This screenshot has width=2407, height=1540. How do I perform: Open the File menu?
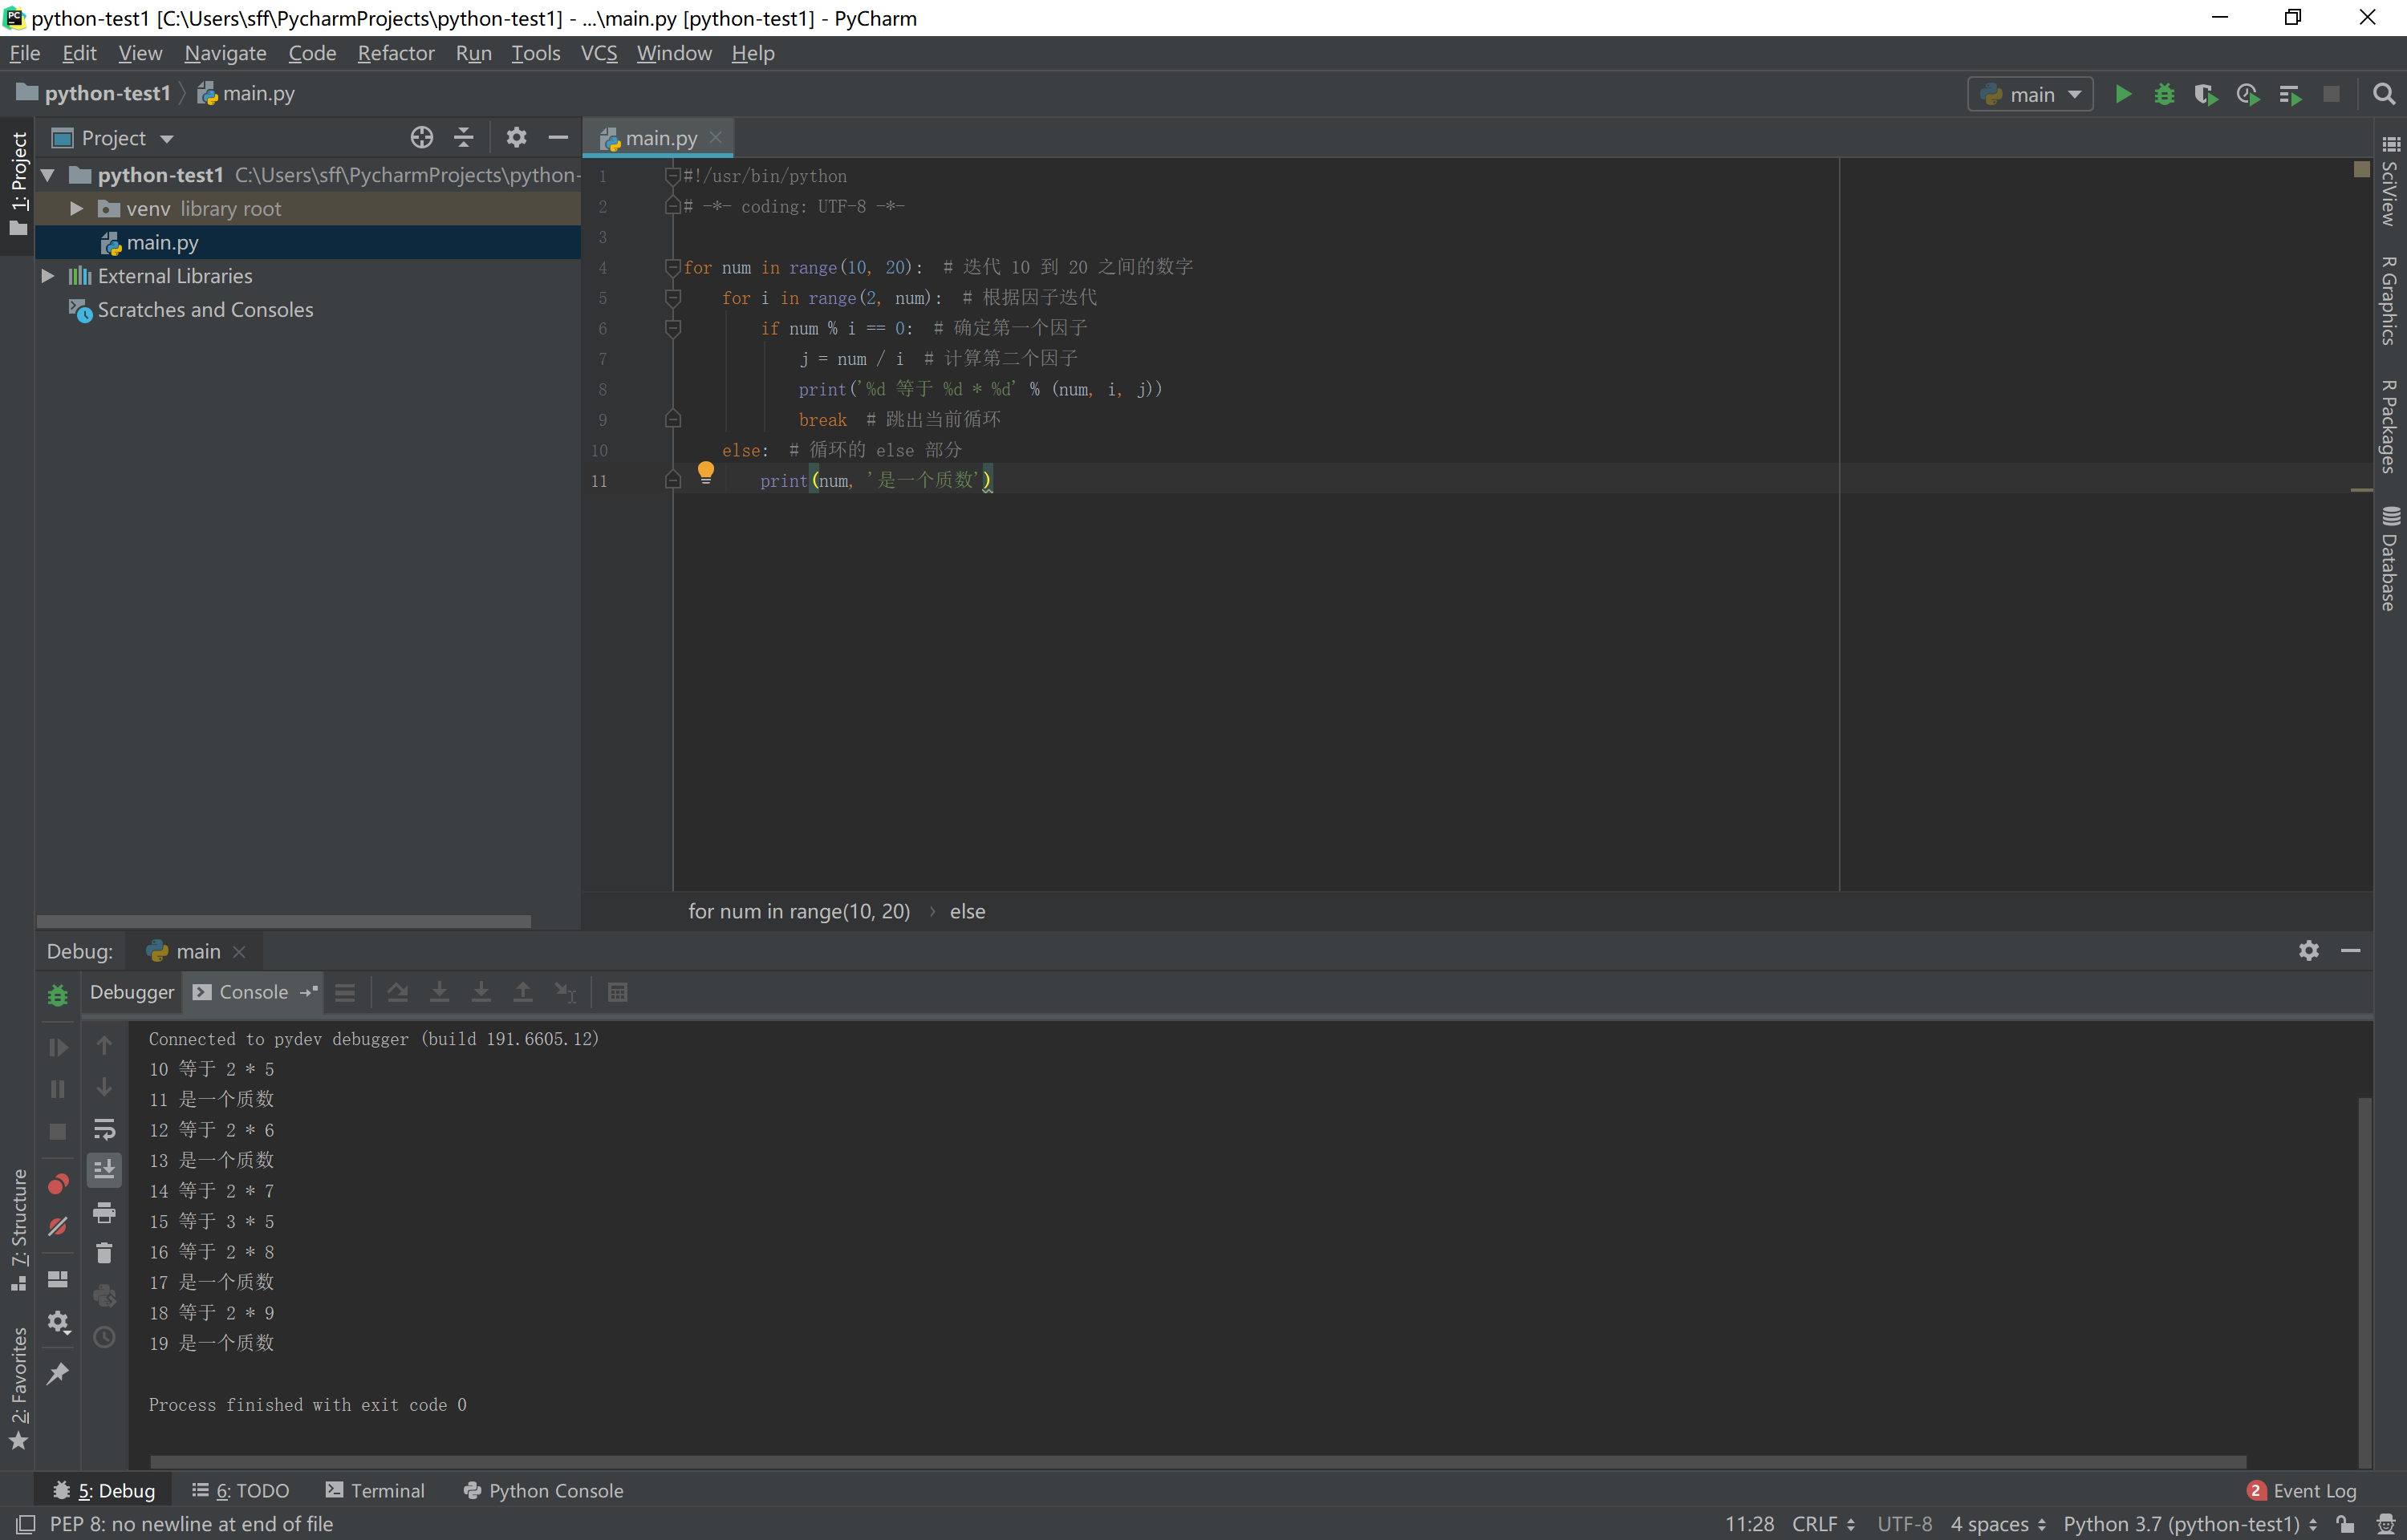coord(26,53)
